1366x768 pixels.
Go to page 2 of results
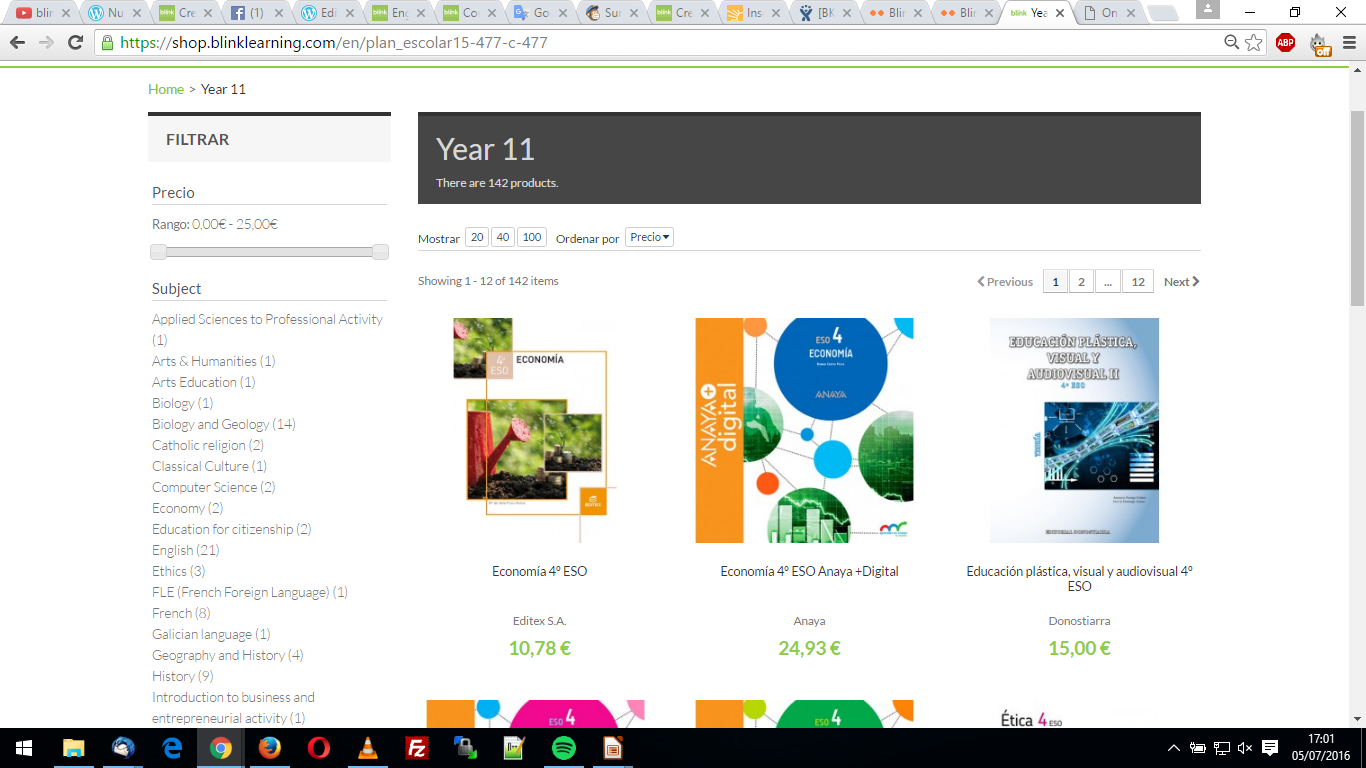1081,281
